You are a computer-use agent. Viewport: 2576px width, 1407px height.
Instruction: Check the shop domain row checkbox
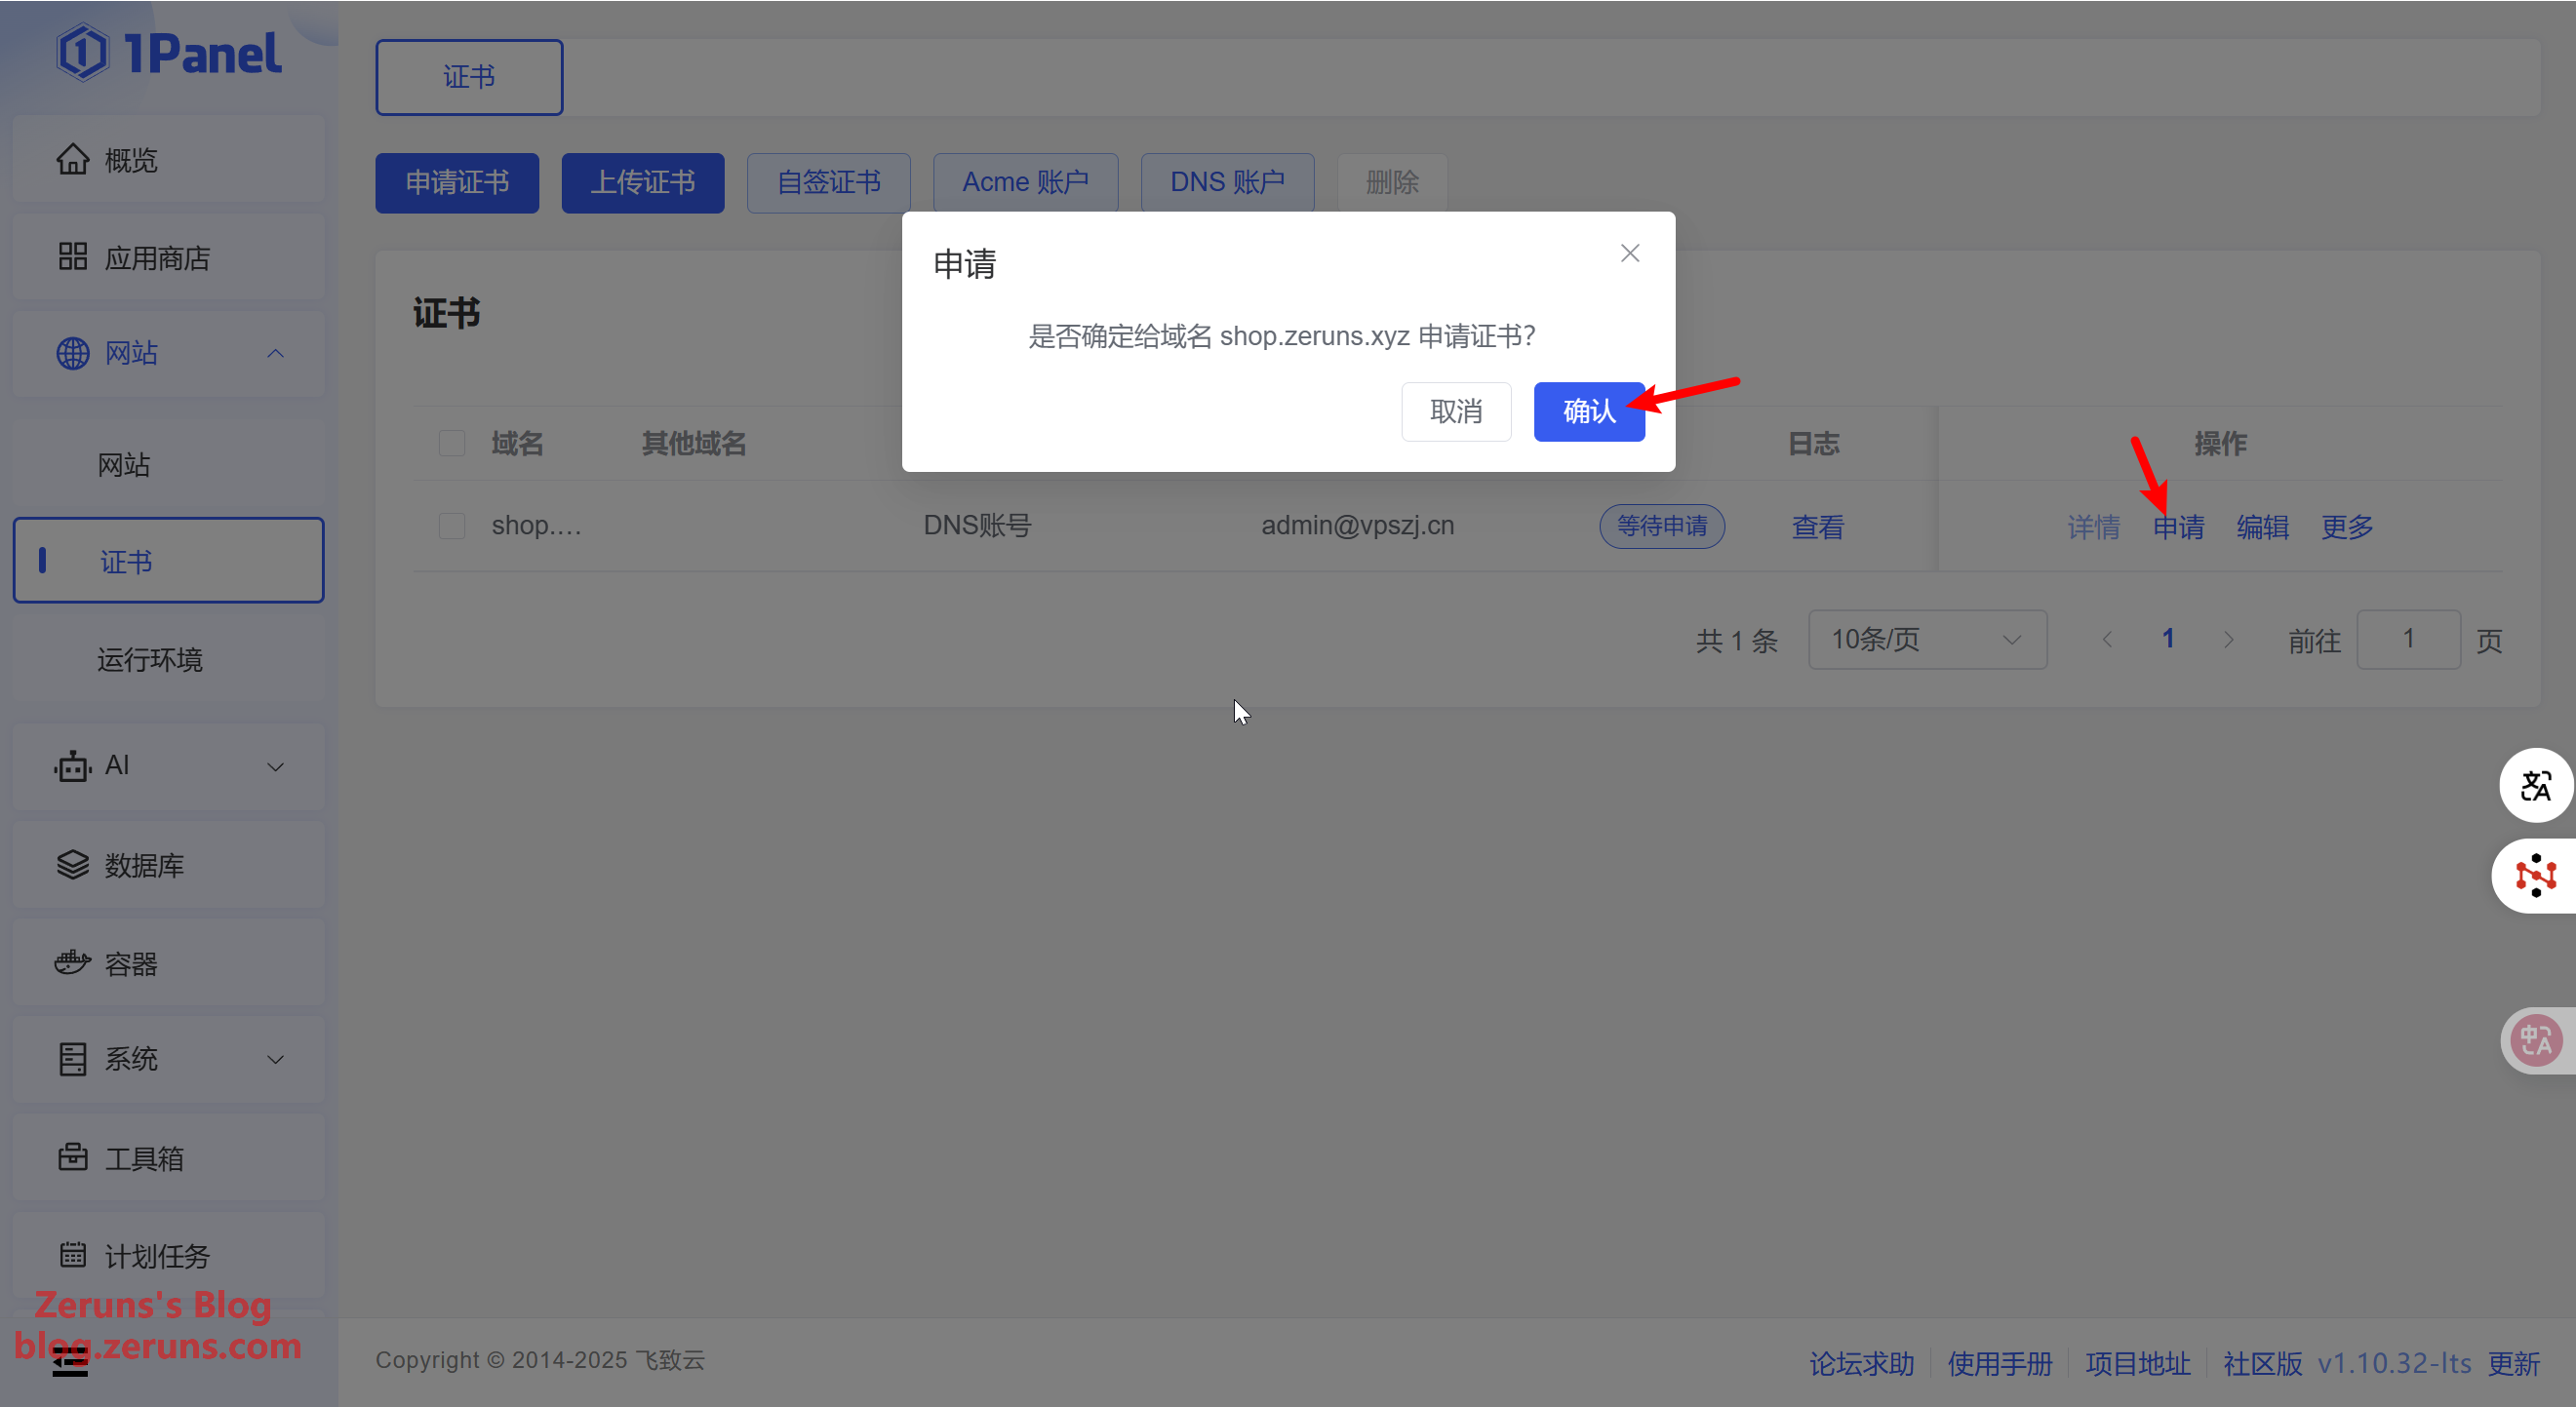452,526
